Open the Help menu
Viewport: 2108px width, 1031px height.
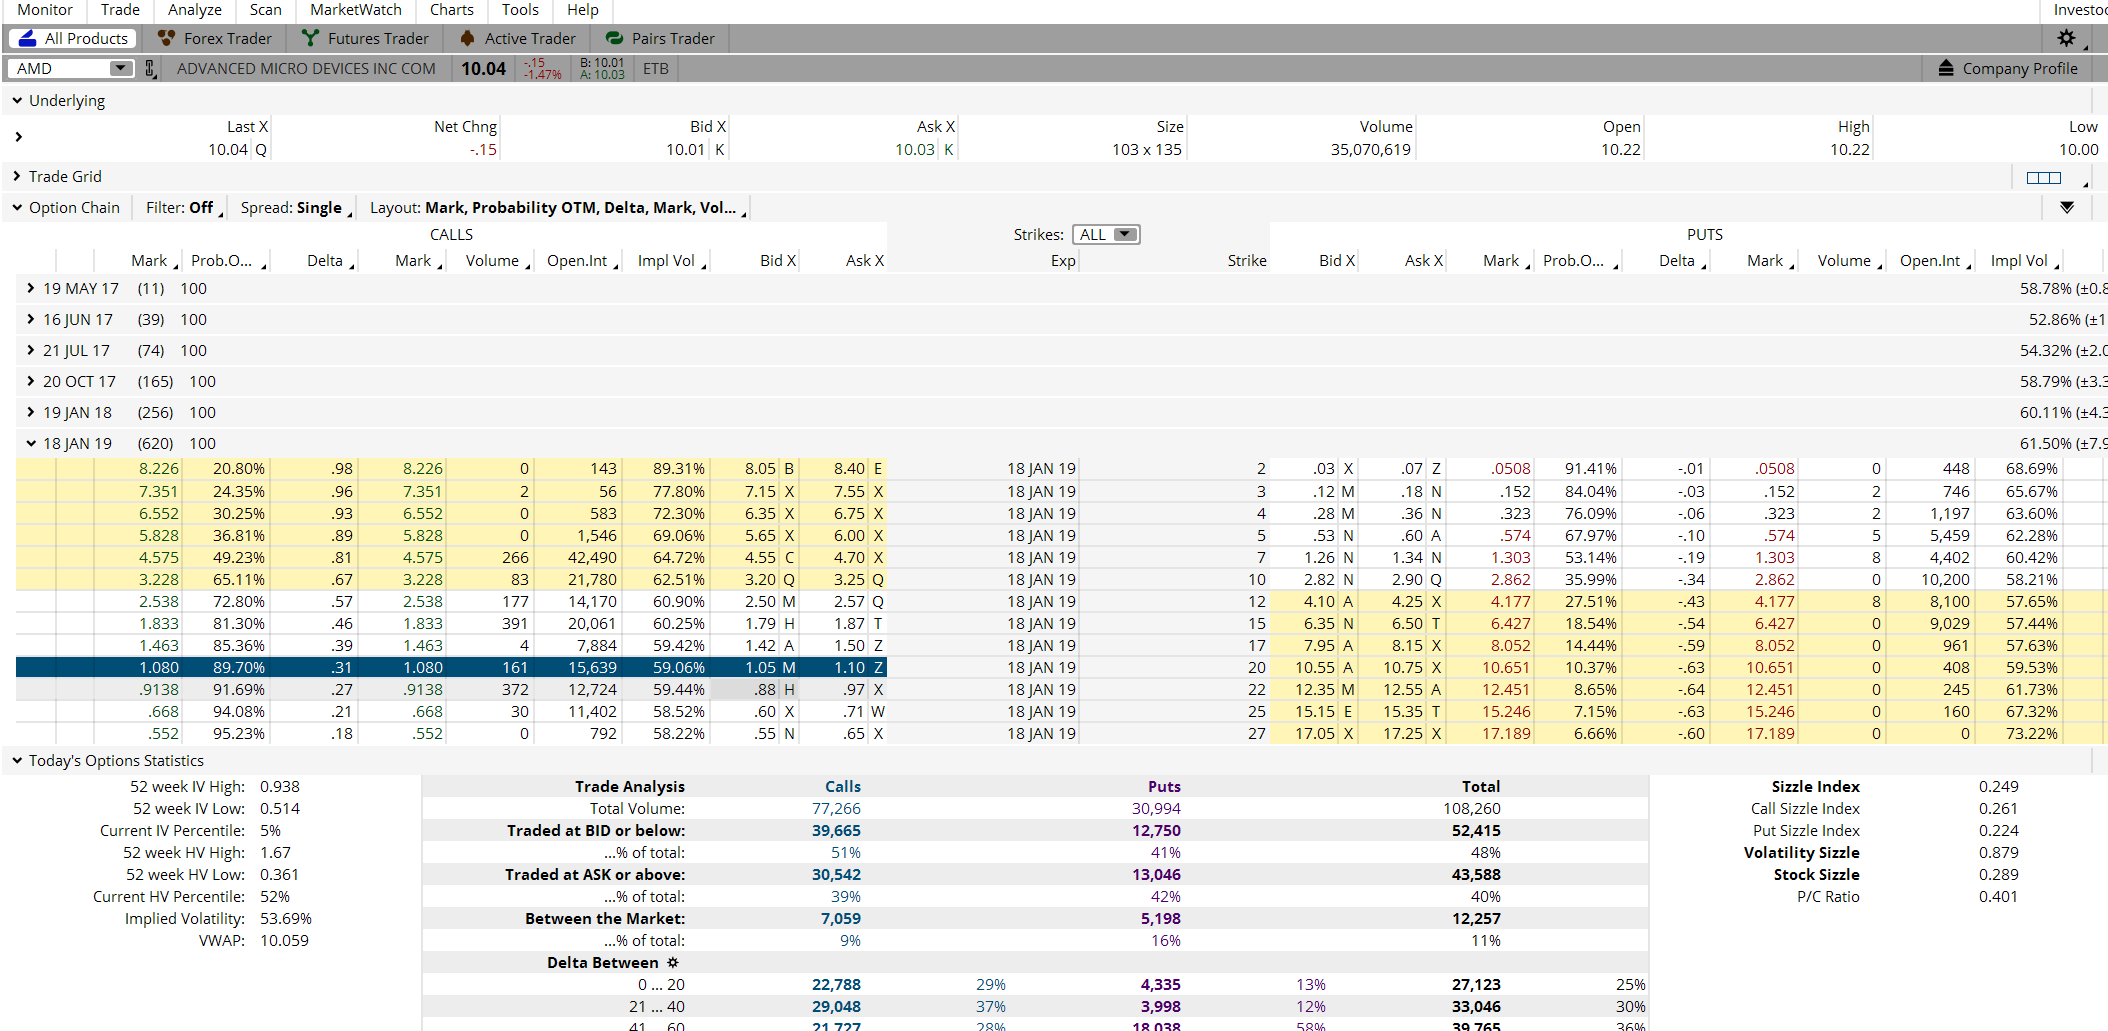pyautogui.click(x=583, y=10)
